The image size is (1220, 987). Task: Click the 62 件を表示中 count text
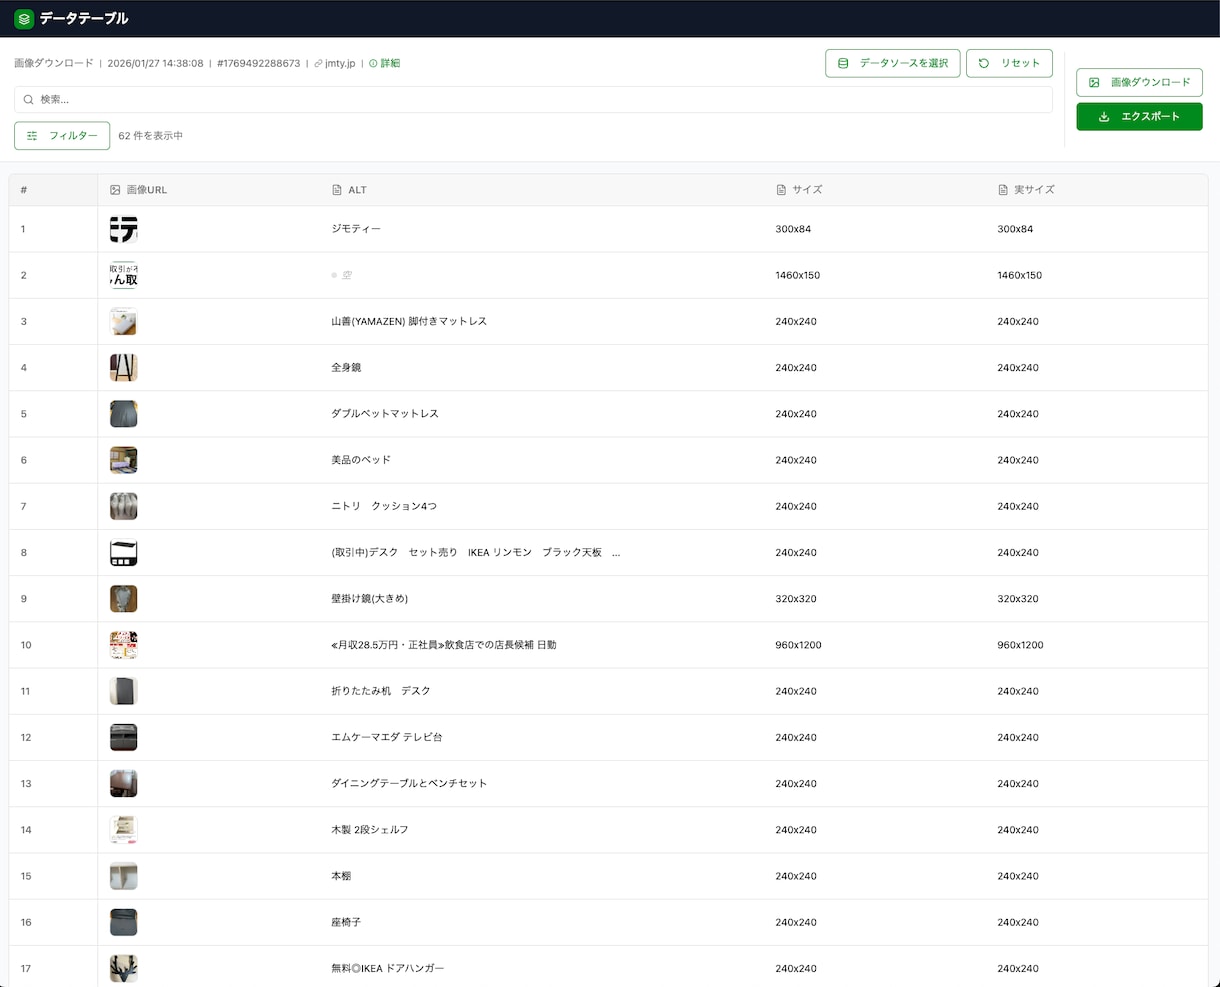(x=151, y=135)
